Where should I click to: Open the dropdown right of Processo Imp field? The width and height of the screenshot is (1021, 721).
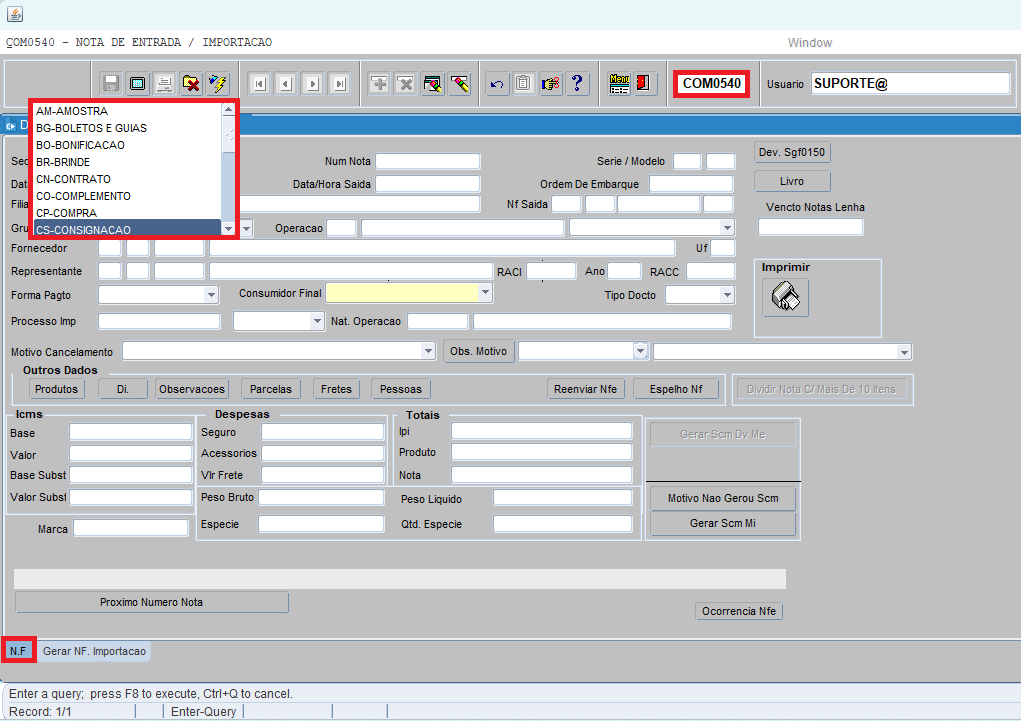(316, 321)
